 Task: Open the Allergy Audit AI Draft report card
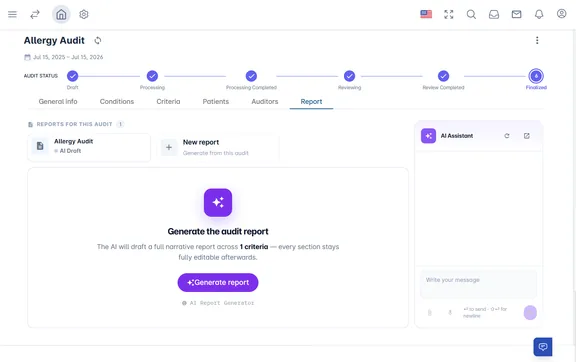(89, 147)
